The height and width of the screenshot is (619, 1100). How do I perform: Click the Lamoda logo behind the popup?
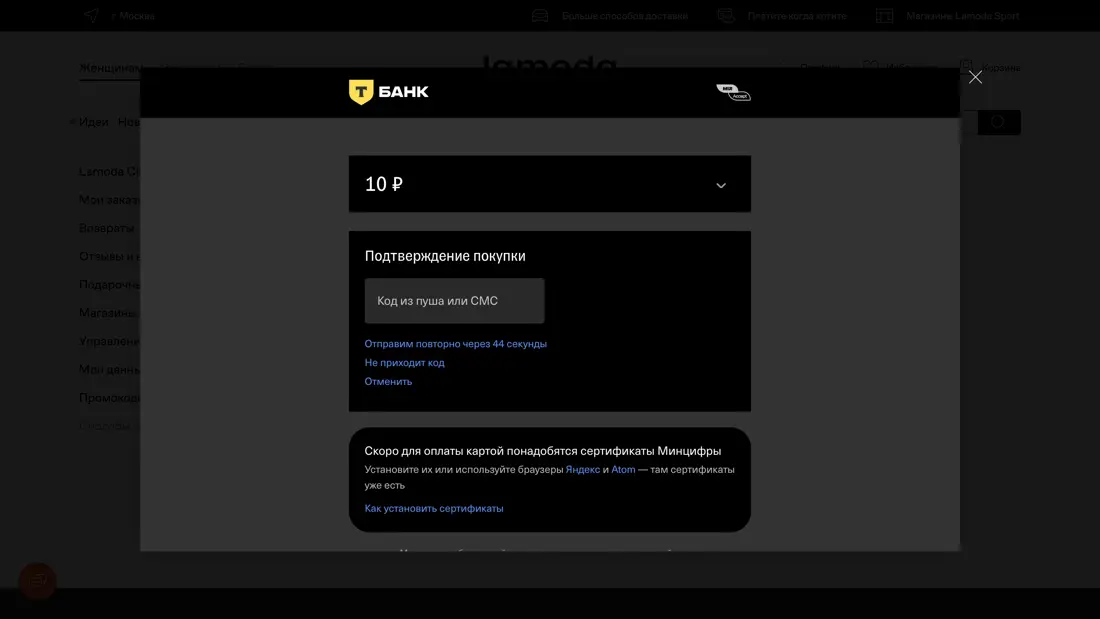click(549, 62)
